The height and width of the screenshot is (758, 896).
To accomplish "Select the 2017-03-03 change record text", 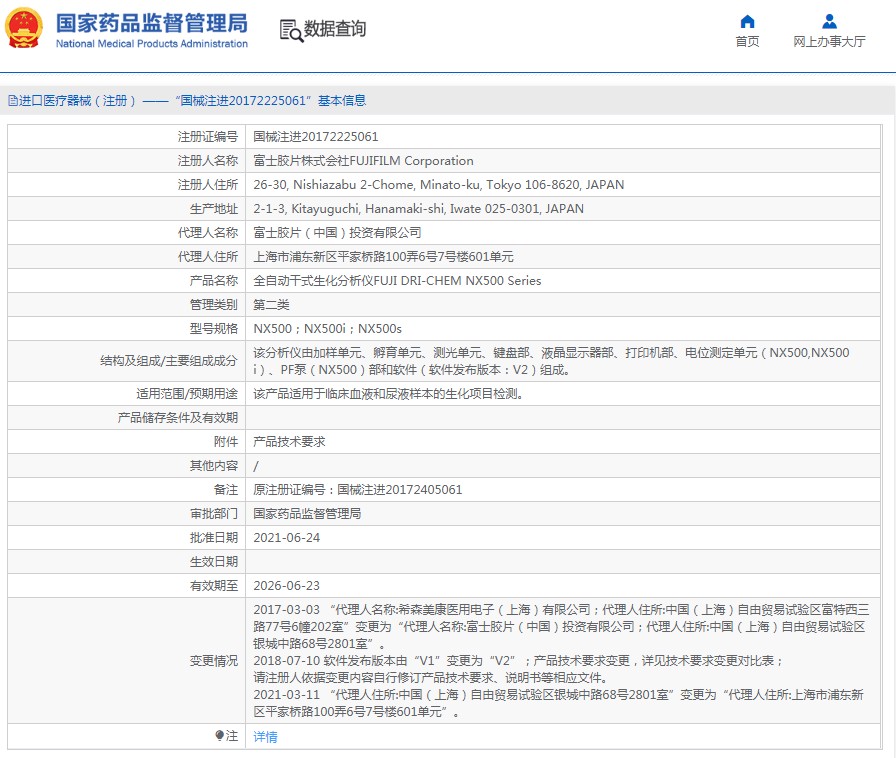I will click(x=561, y=627).
